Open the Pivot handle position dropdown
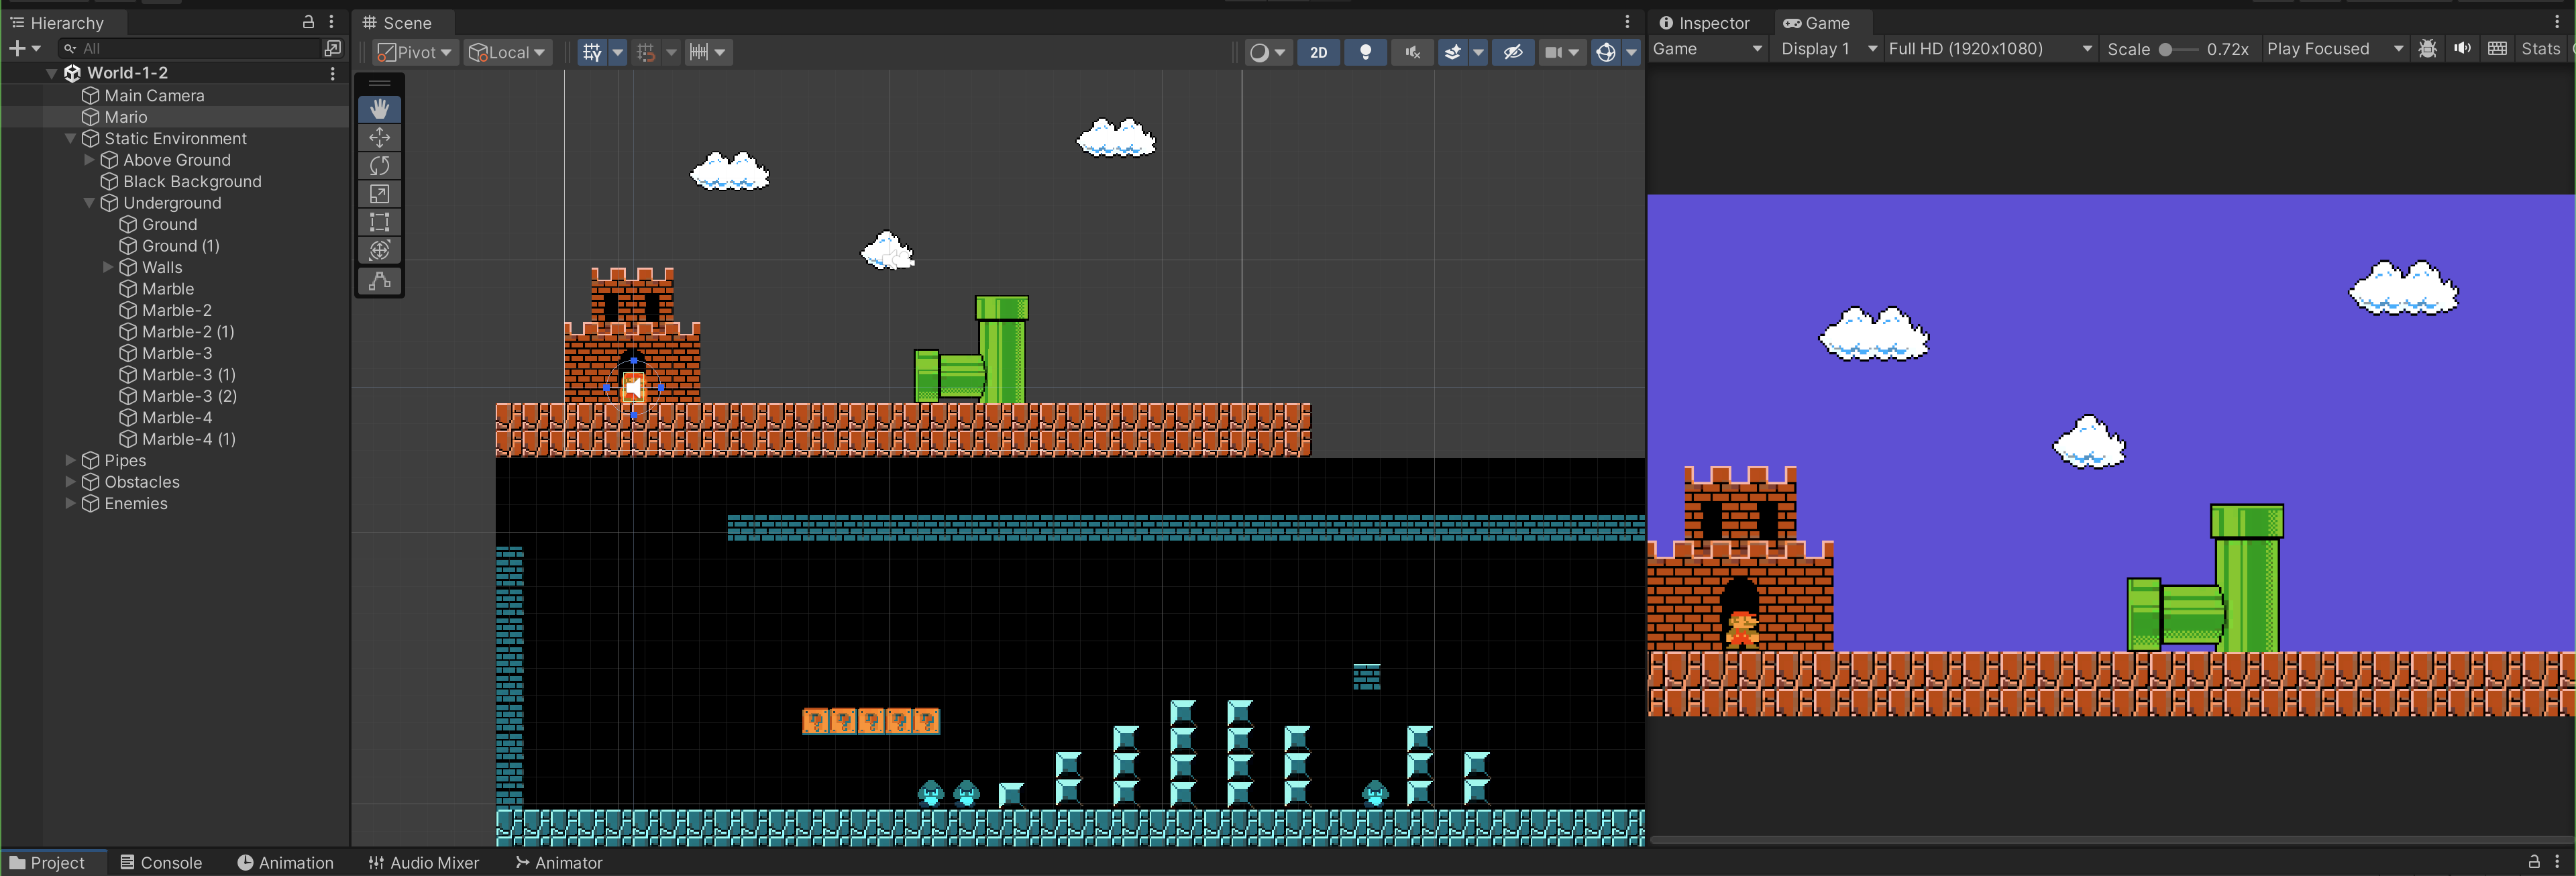2576x876 pixels. click(415, 52)
